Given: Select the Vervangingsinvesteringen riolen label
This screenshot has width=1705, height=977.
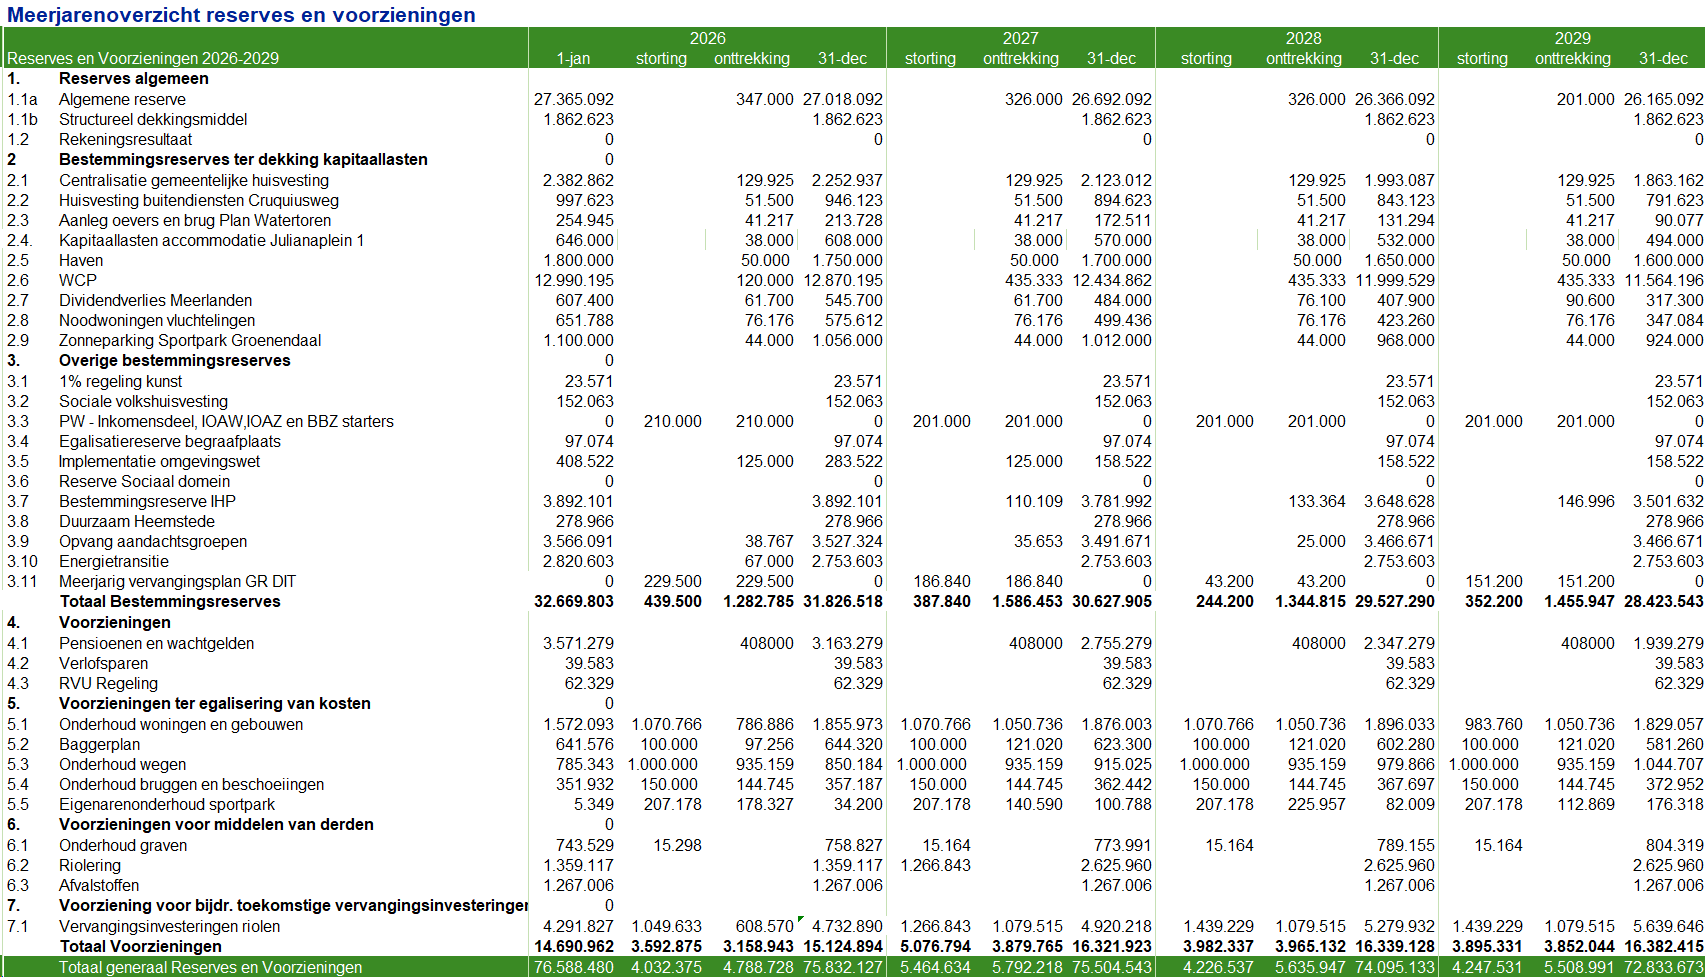Looking at the screenshot, I should [x=169, y=926].
